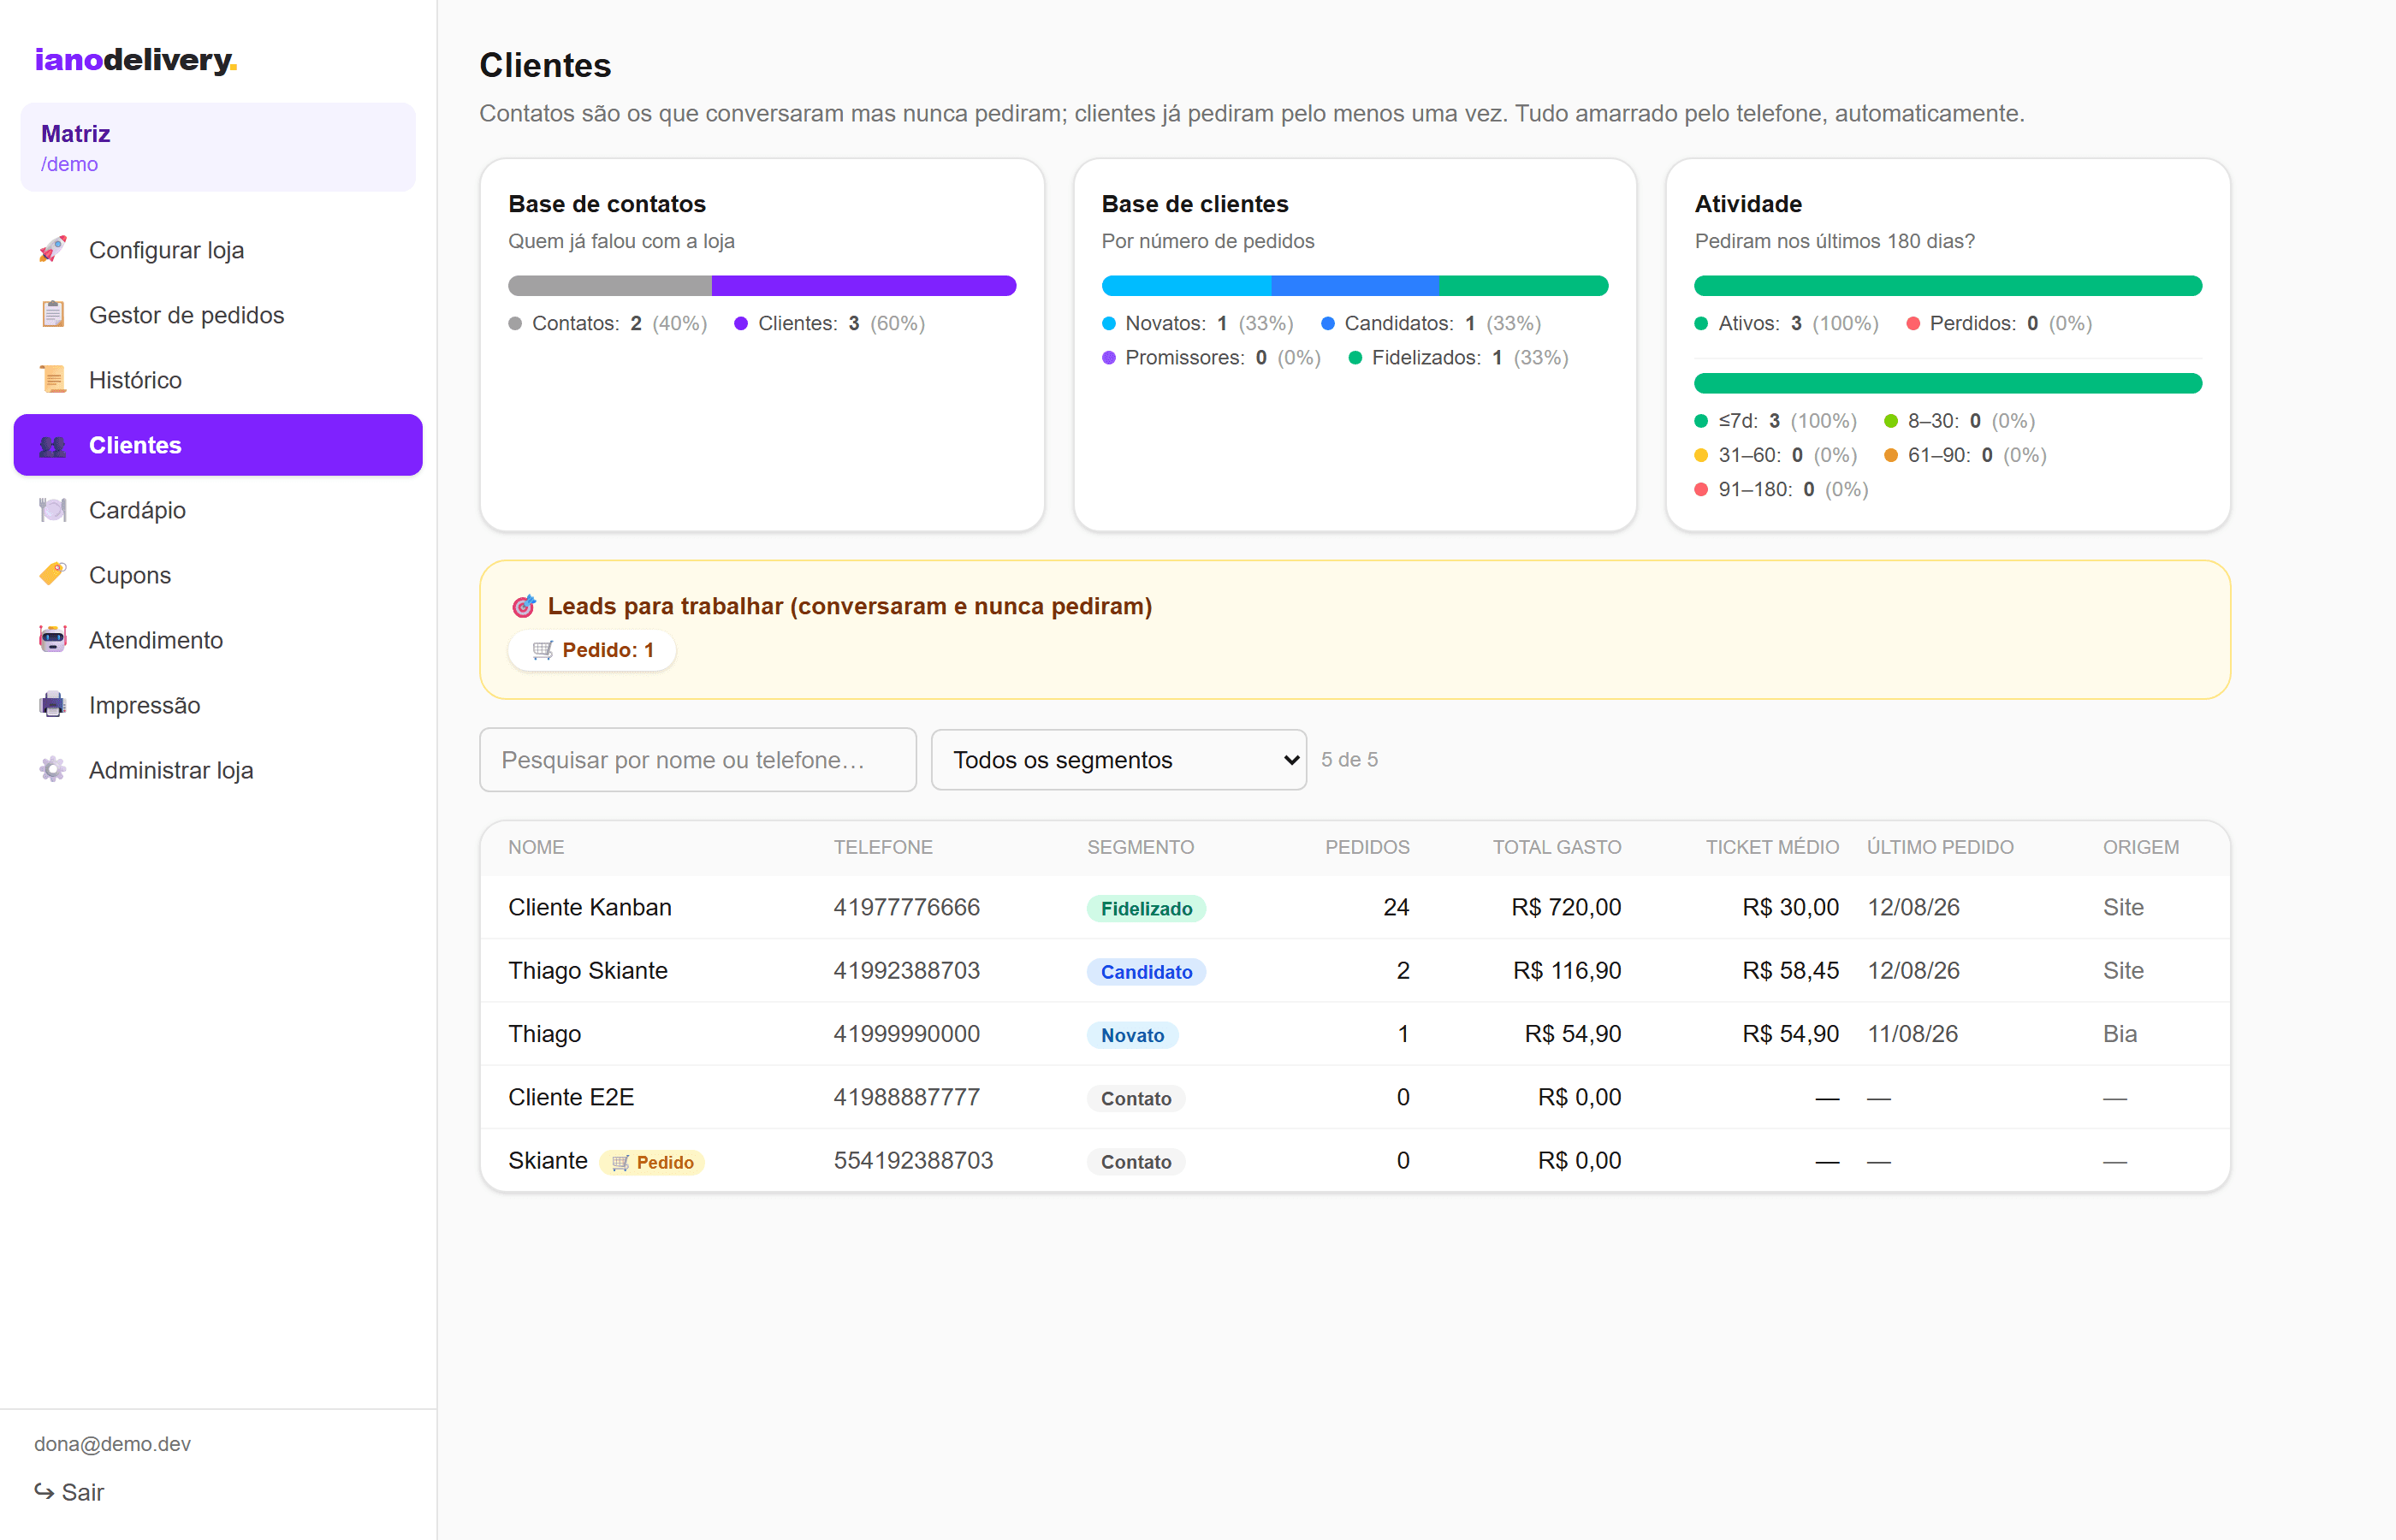Navigate to Atendimento
The height and width of the screenshot is (1540, 2396).
218,640
